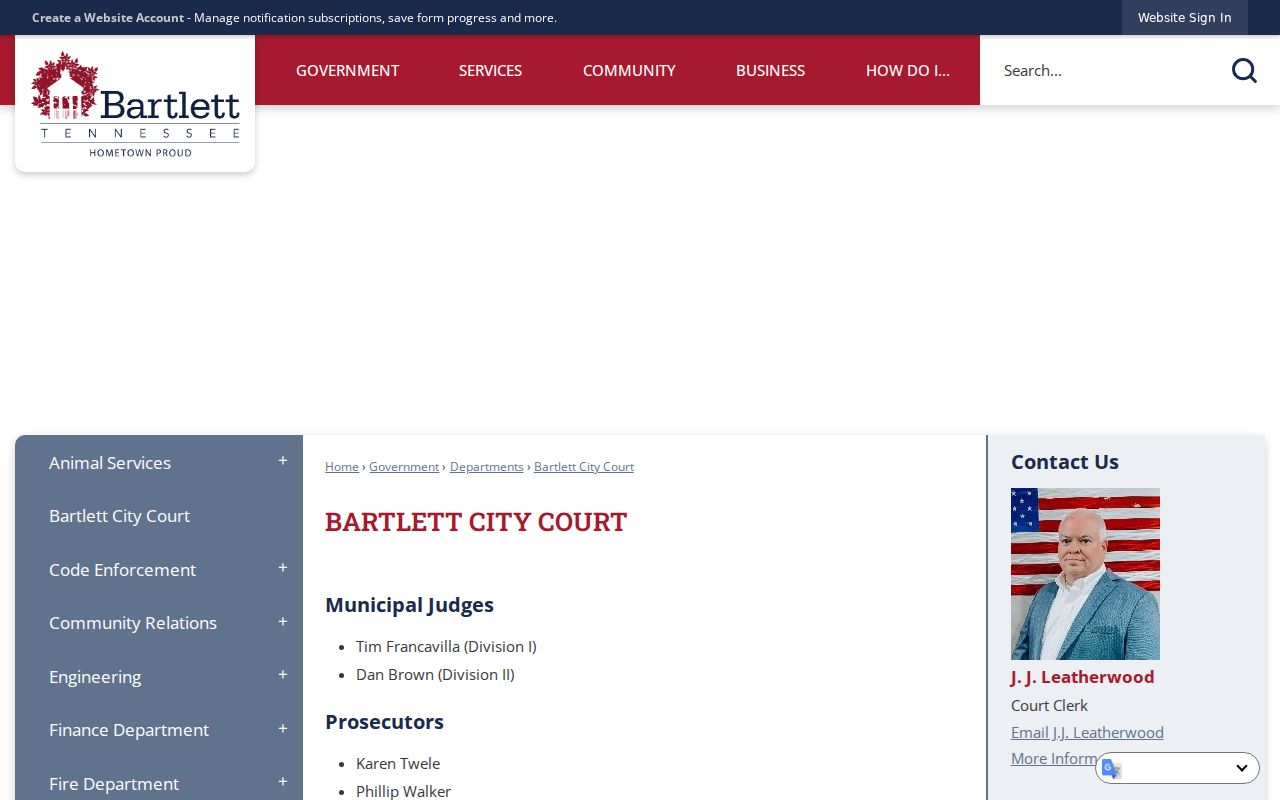
Task: Select Bartlett City Court in sidebar
Action: [x=119, y=516]
